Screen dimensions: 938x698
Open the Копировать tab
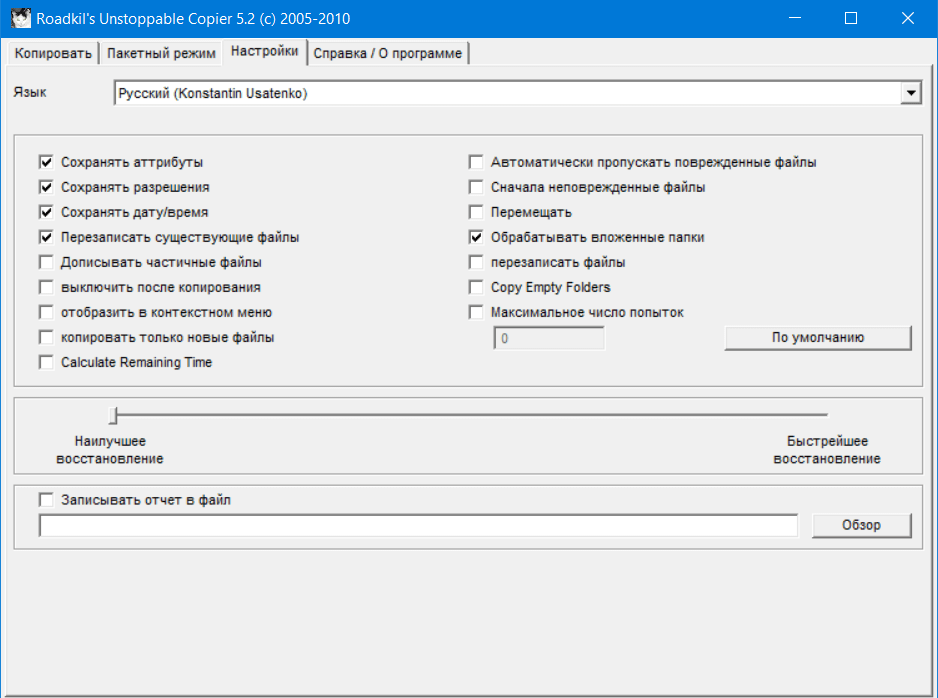(53, 53)
